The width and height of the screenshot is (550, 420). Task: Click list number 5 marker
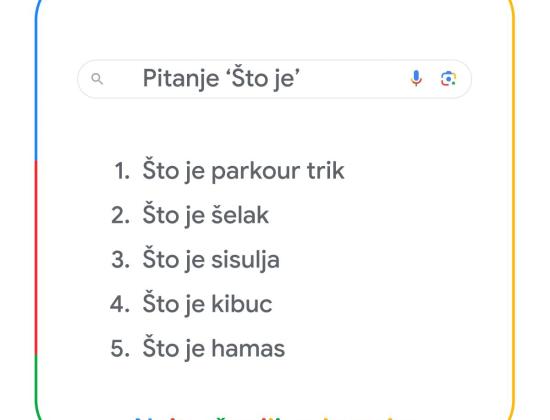(x=121, y=349)
